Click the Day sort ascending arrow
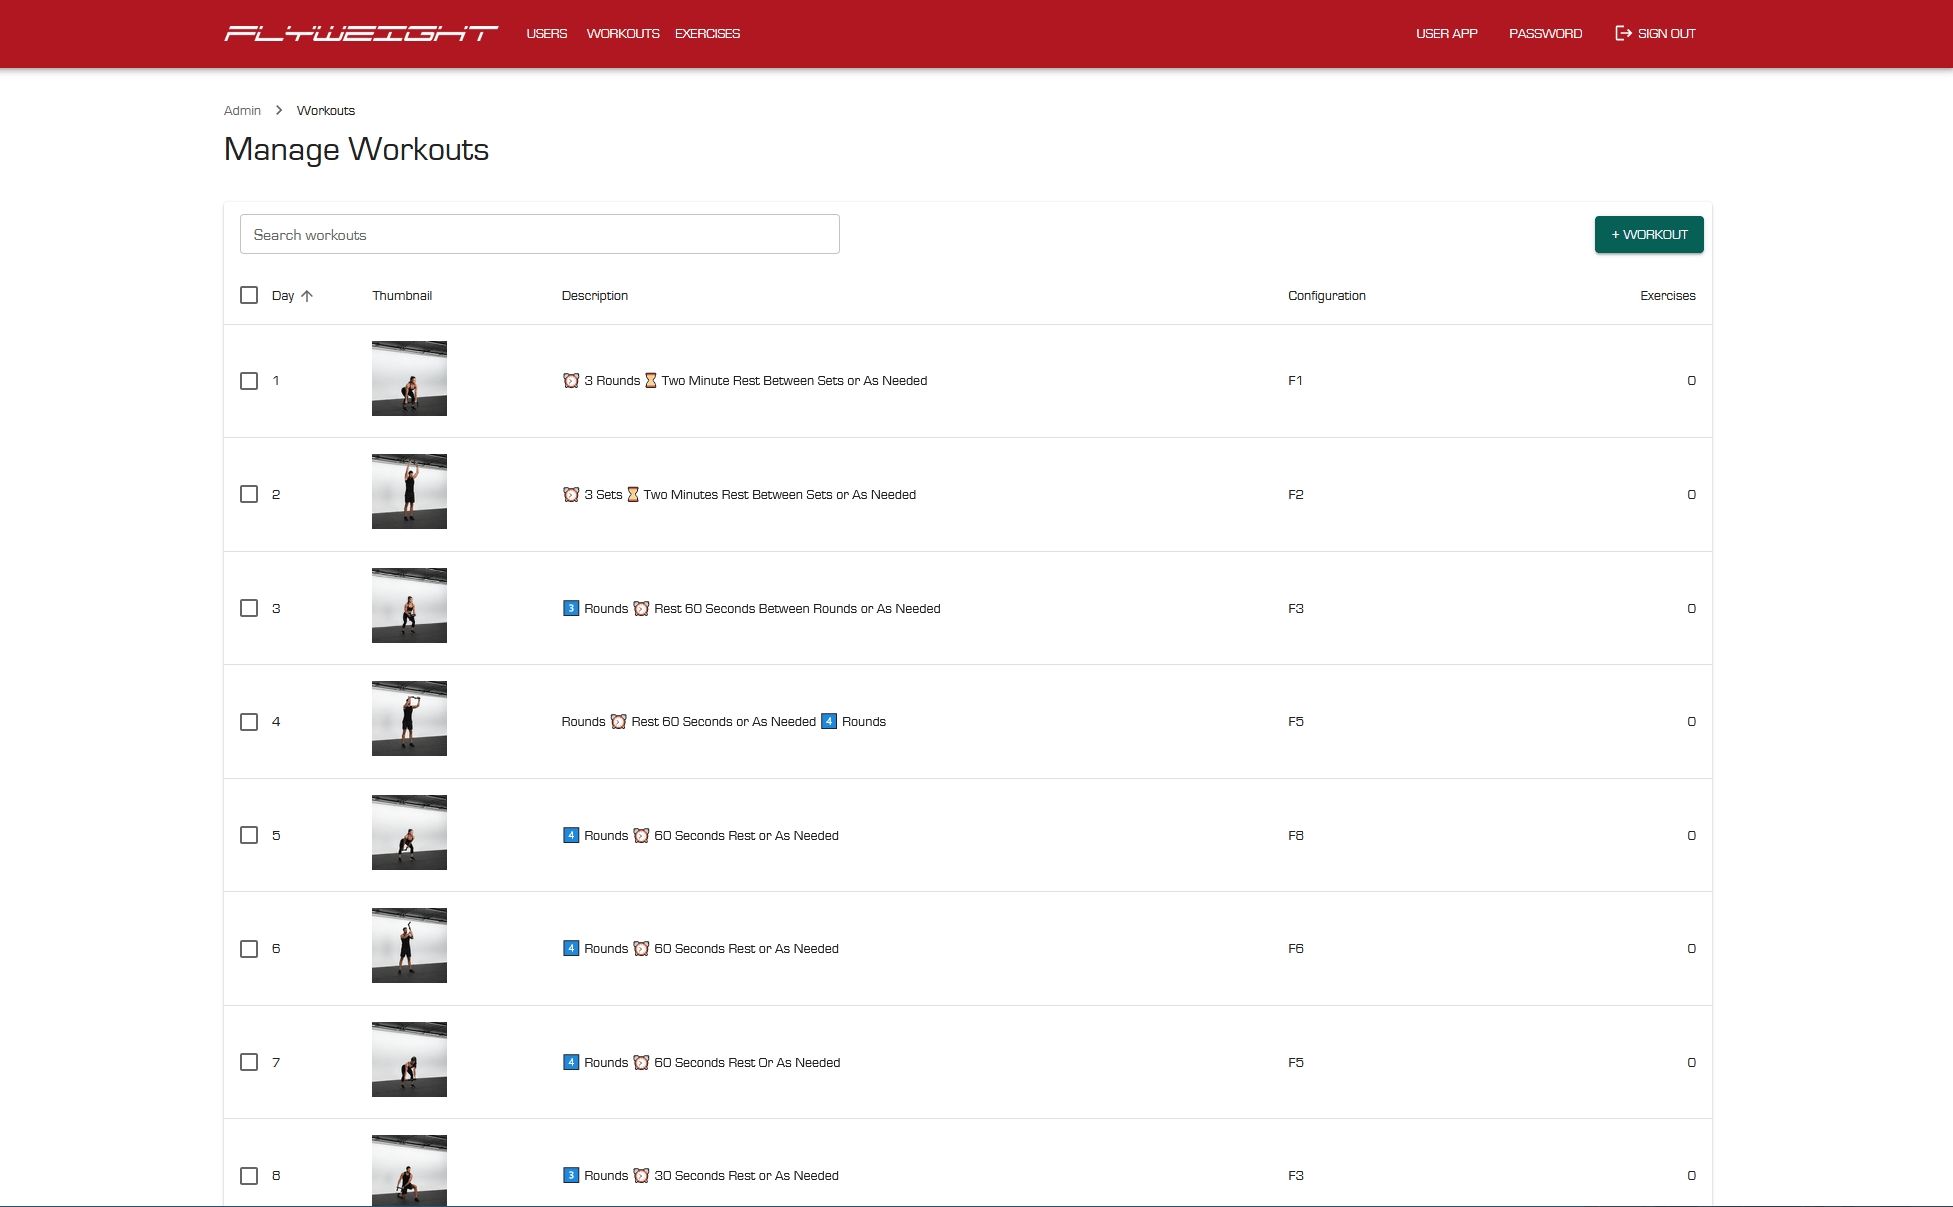Image resolution: width=1953 pixels, height=1207 pixels. pos(307,296)
